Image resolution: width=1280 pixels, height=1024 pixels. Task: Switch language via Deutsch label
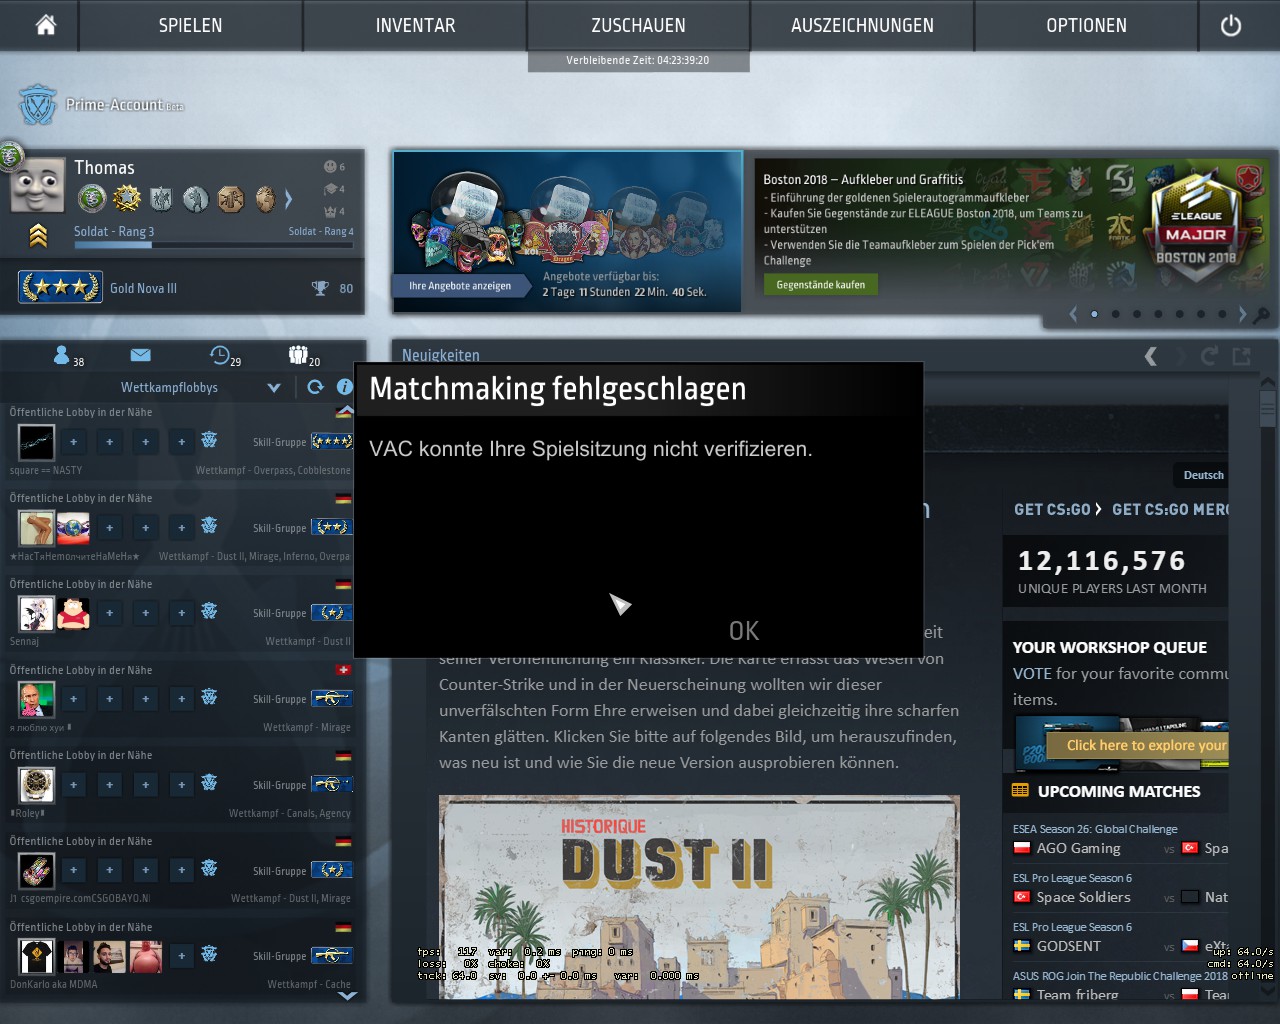(x=1203, y=475)
